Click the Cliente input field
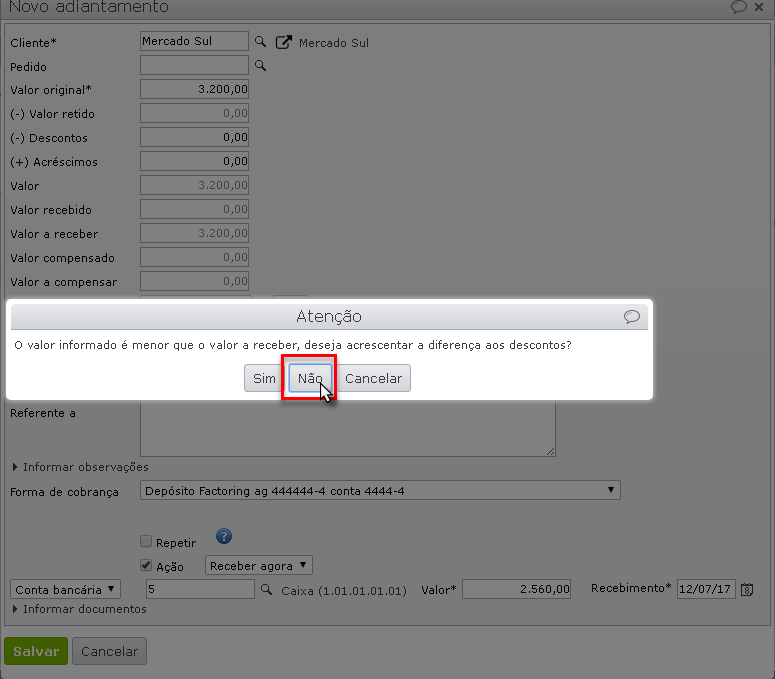Screen dimensions: 775x679 click(x=194, y=41)
